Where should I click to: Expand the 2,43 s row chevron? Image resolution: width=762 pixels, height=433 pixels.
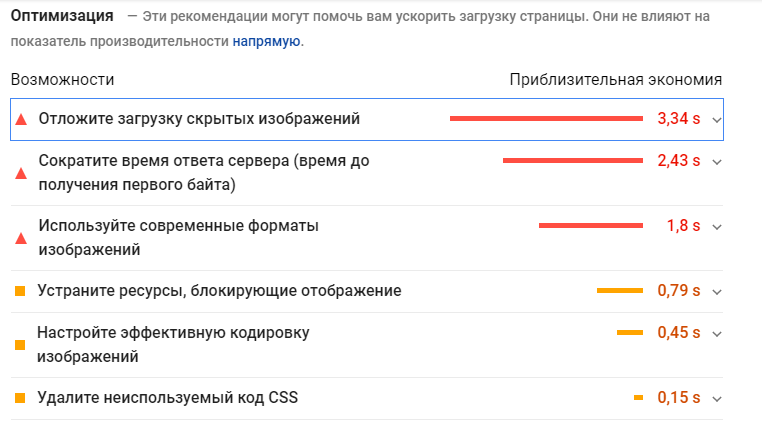coord(717,162)
